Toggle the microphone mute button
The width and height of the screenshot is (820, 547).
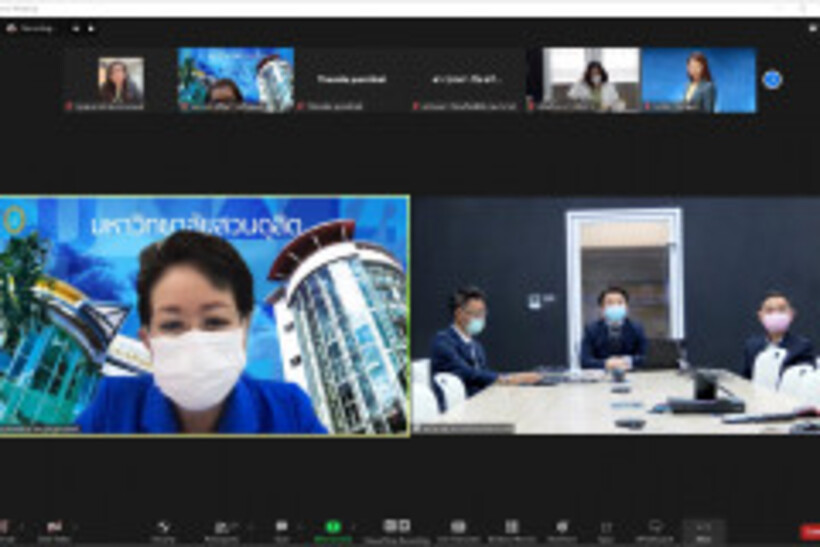click(x=3, y=528)
